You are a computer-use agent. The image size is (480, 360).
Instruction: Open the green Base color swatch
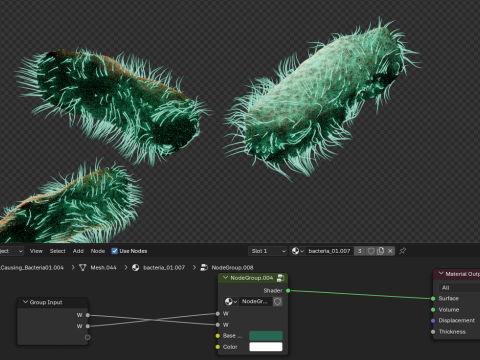pyautogui.click(x=266, y=336)
